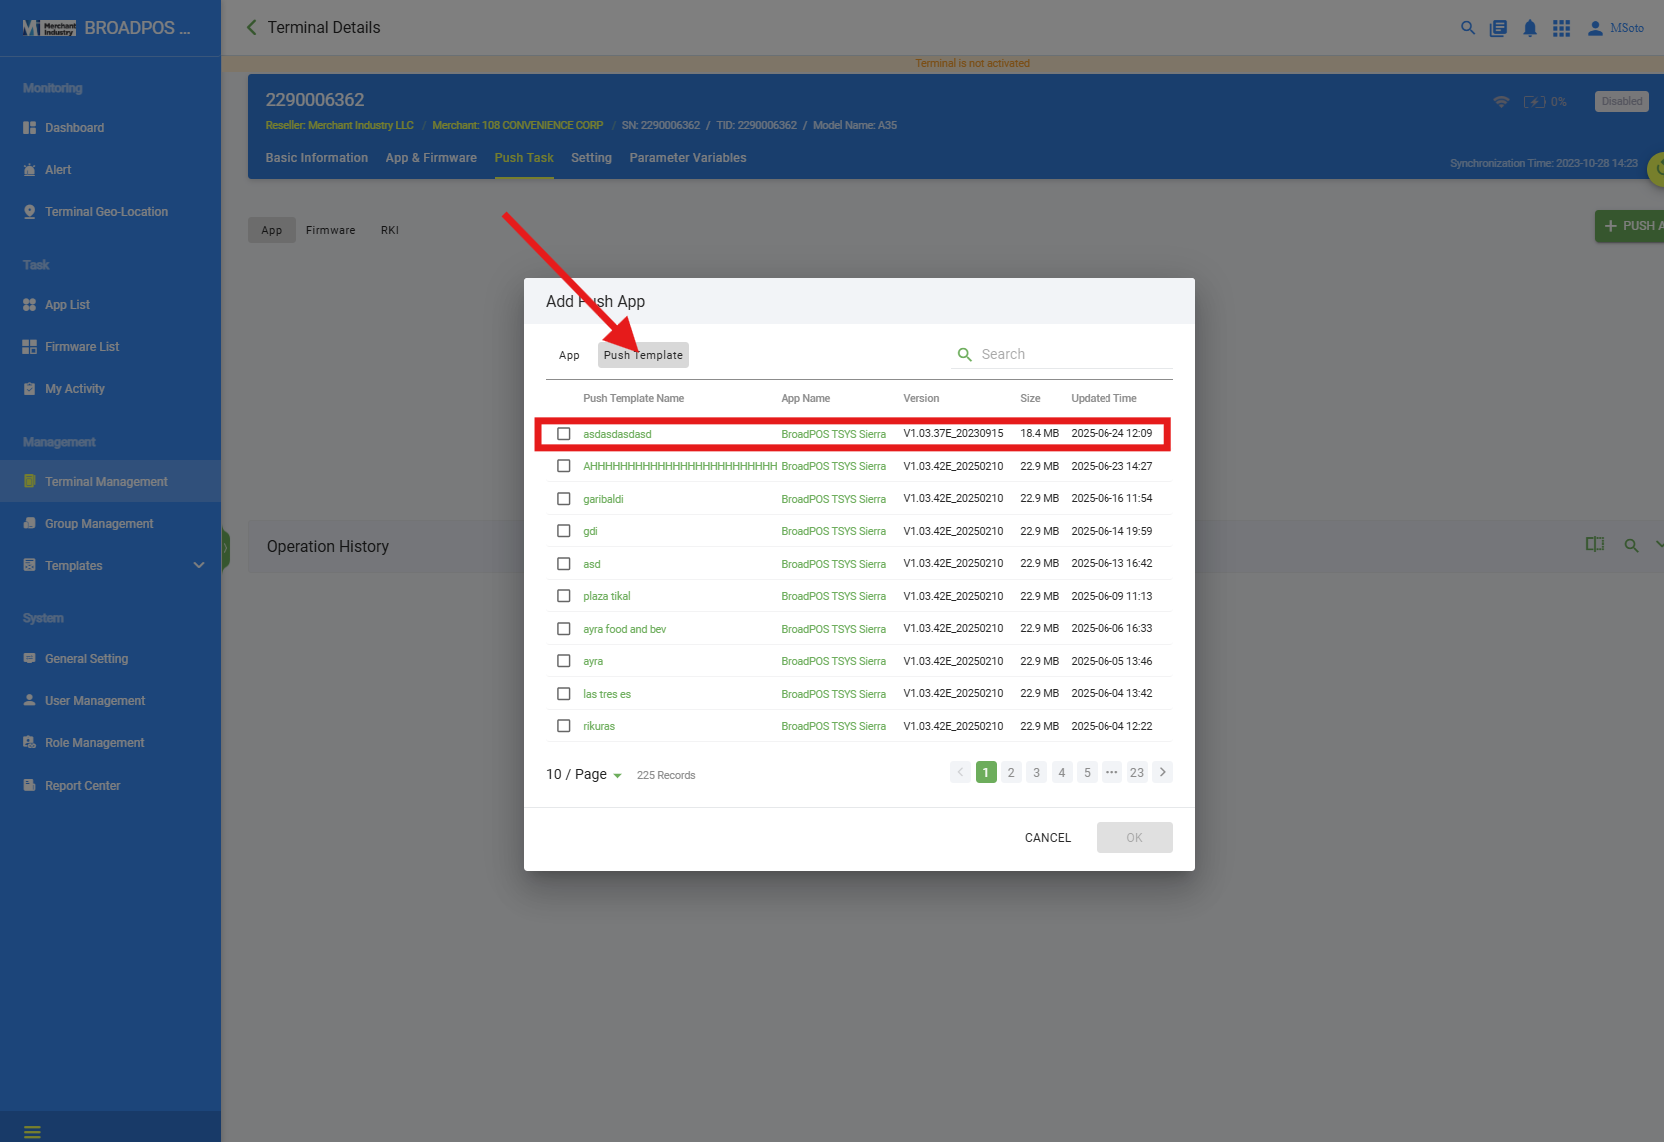The height and width of the screenshot is (1142, 1664).
Task: Click the General Setting sidebar icon
Action: click(x=30, y=659)
